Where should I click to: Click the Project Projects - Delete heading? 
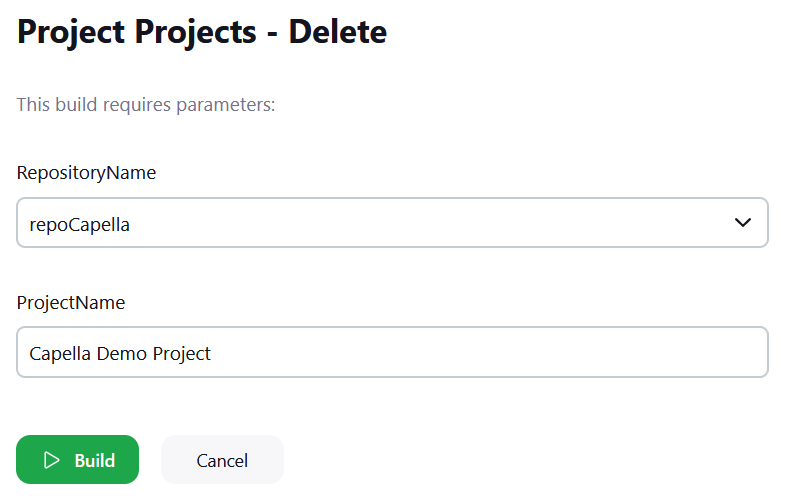(202, 32)
